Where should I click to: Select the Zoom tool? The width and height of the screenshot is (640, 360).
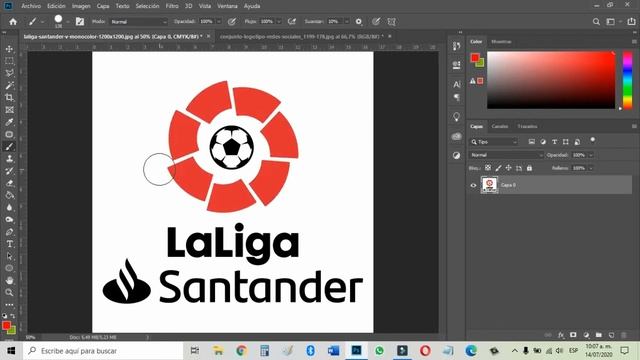point(9,292)
